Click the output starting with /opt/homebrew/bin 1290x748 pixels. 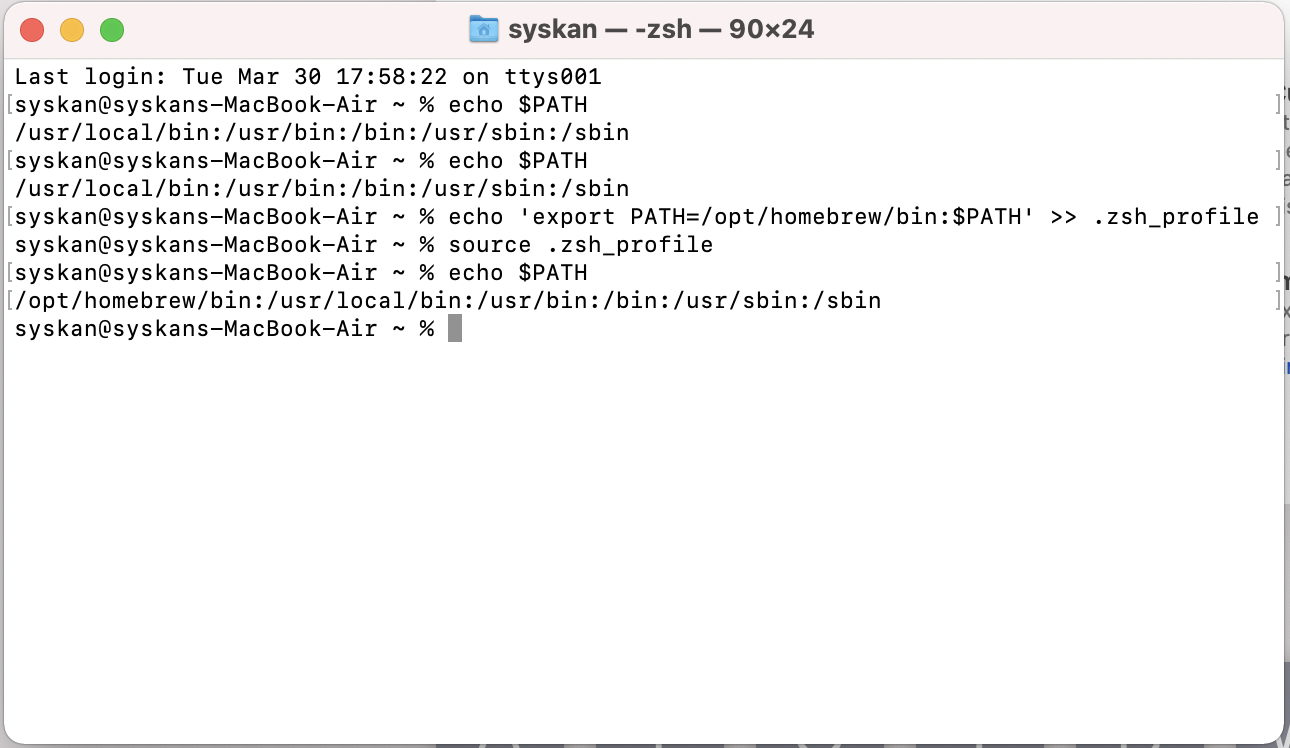pos(448,301)
